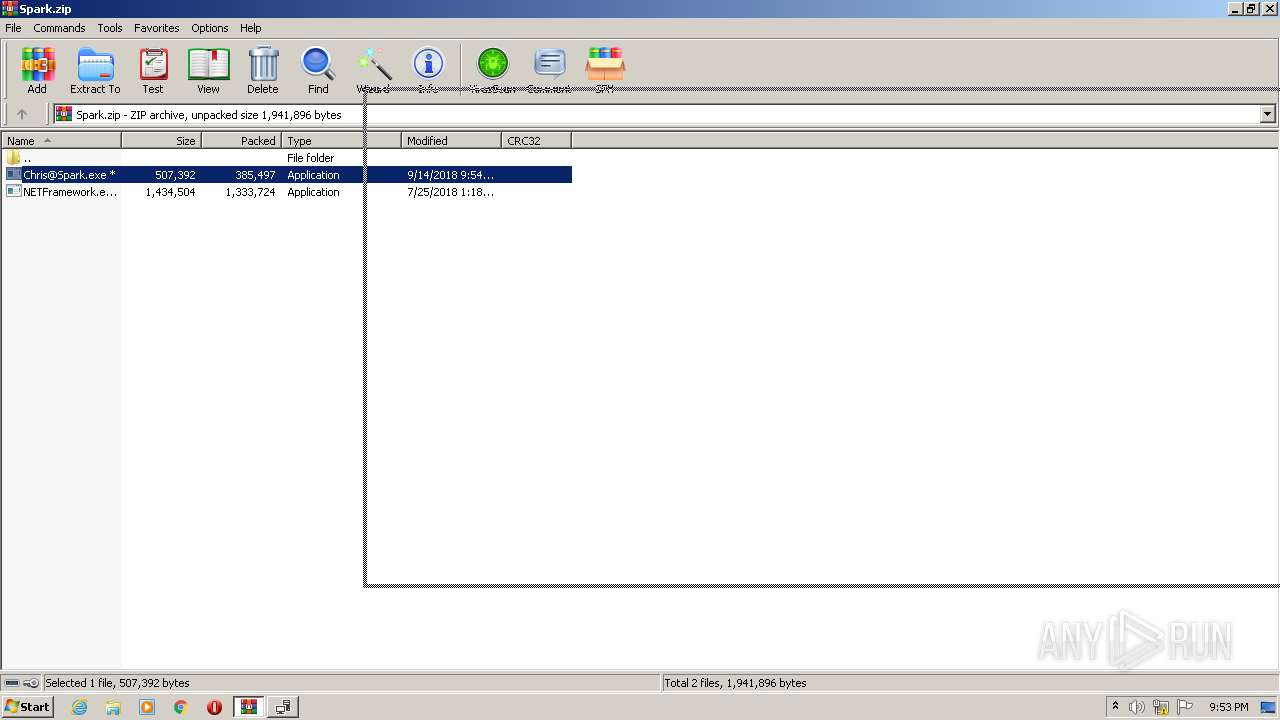
Task: Open the Tools menu
Action: 110,28
